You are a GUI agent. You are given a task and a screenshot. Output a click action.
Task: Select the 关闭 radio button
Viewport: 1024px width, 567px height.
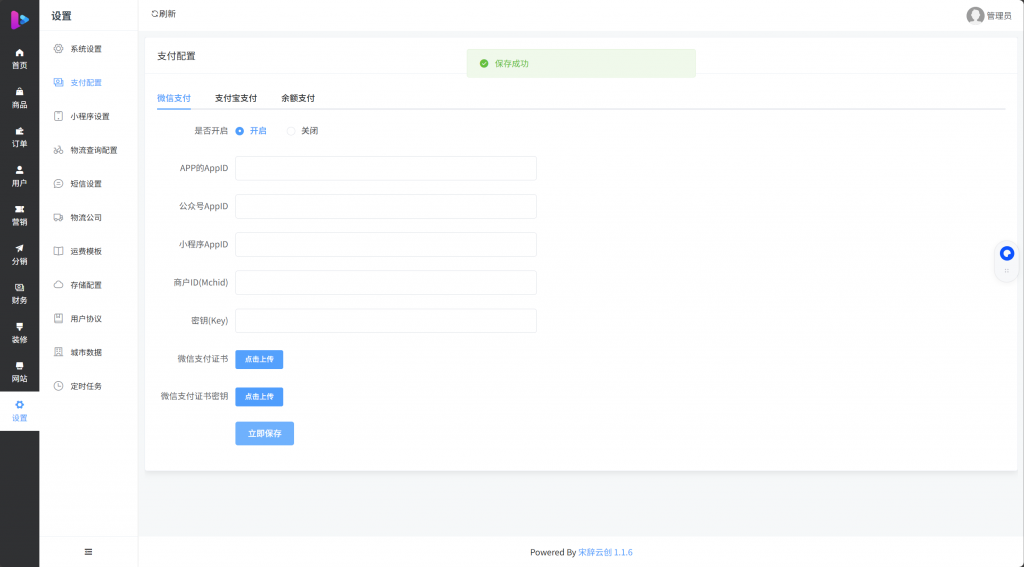pyautogui.click(x=291, y=131)
